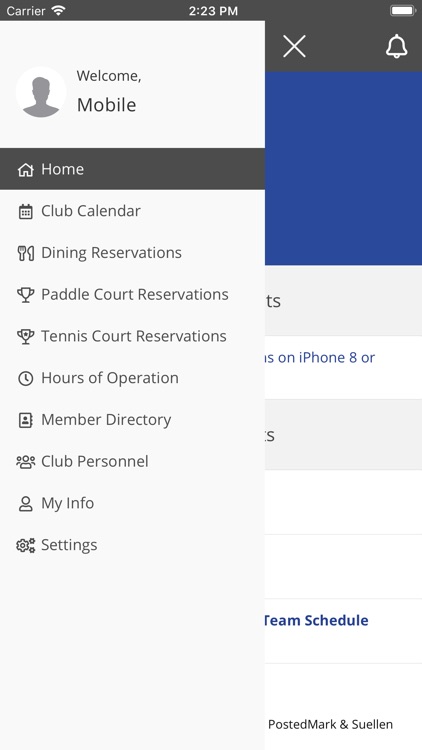The width and height of the screenshot is (422, 750).
Task: Tap the clock icon for Hours of Operation
Action: [25, 378]
